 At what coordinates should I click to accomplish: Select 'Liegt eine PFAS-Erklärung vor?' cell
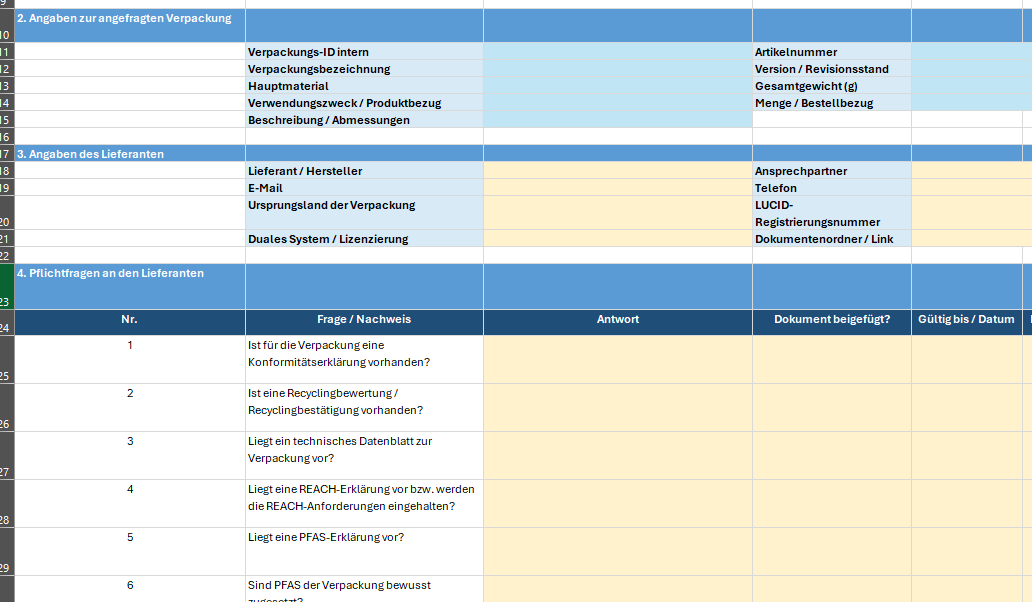[364, 551]
